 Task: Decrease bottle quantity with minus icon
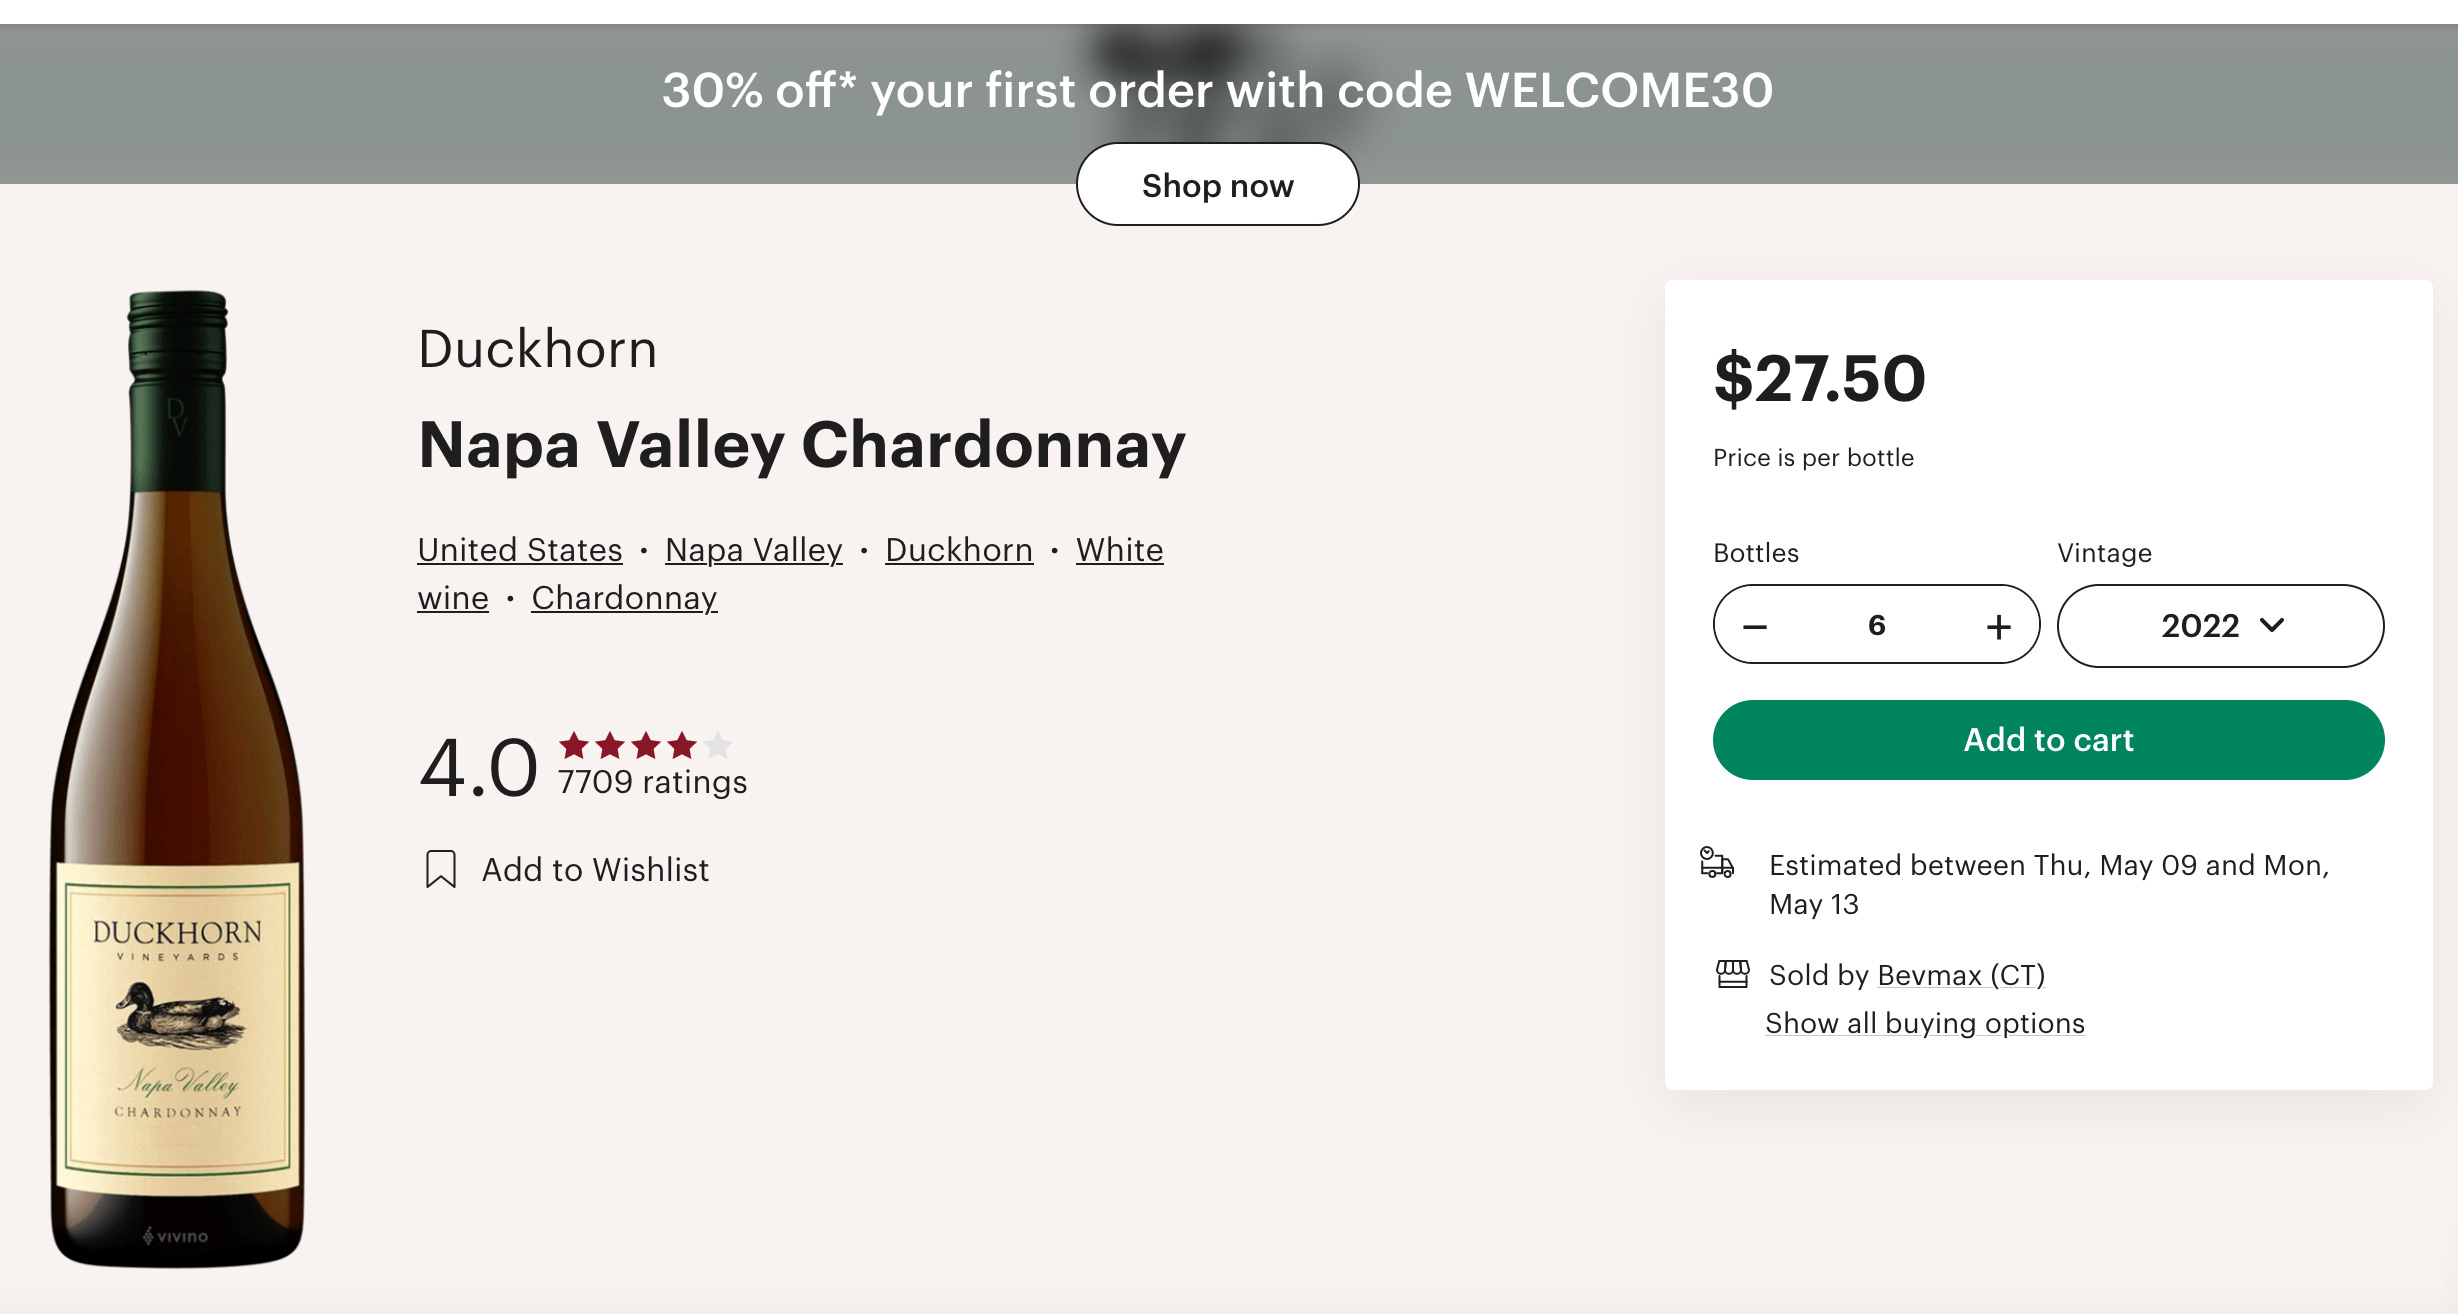1755,627
